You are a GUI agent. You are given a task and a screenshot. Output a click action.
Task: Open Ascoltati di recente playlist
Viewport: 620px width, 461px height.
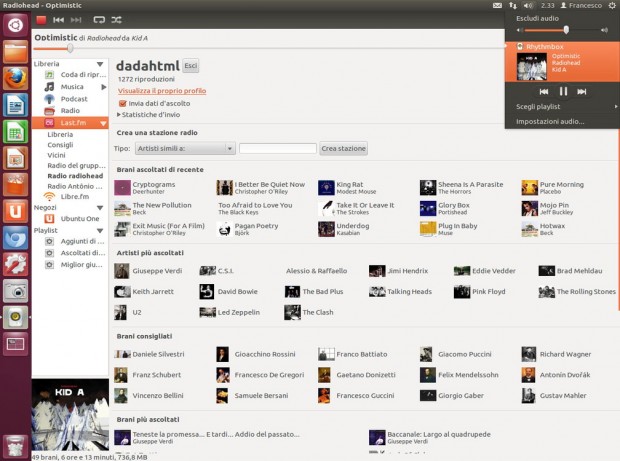(75, 253)
